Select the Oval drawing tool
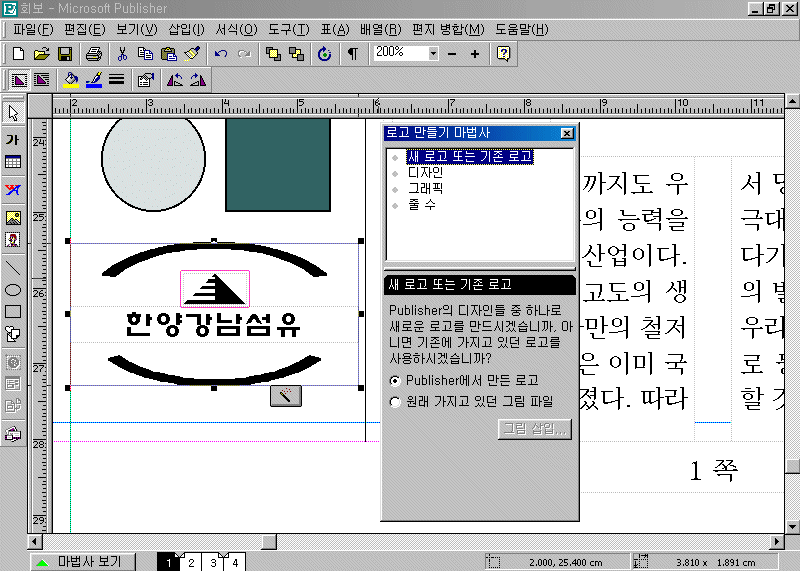800x571 pixels. click(x=13, y=290)
